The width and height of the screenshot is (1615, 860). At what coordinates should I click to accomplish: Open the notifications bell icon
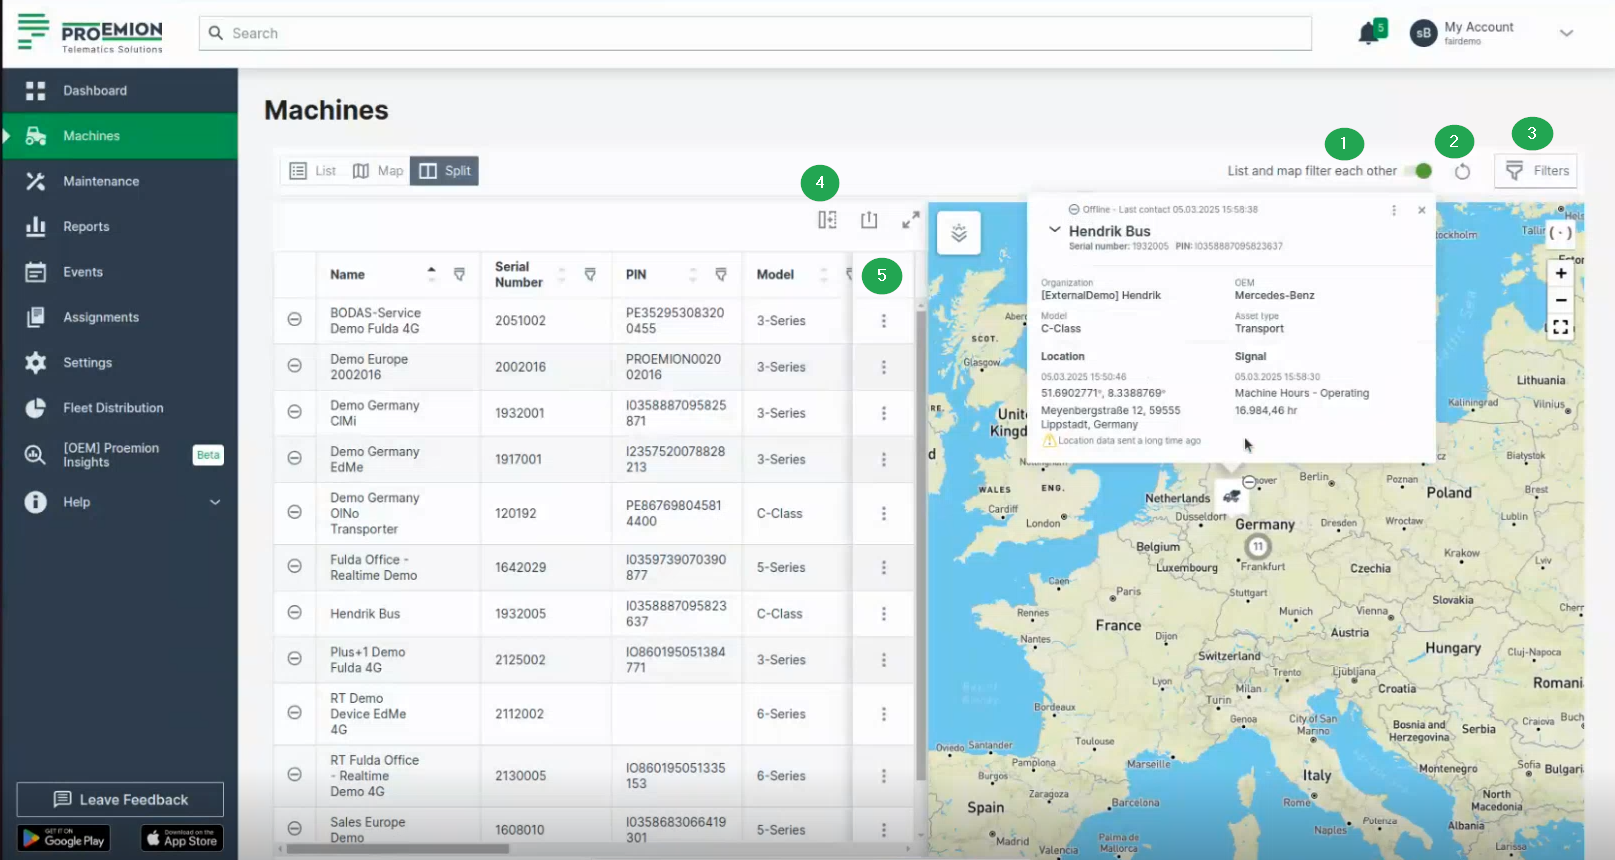click(1369, 33)
